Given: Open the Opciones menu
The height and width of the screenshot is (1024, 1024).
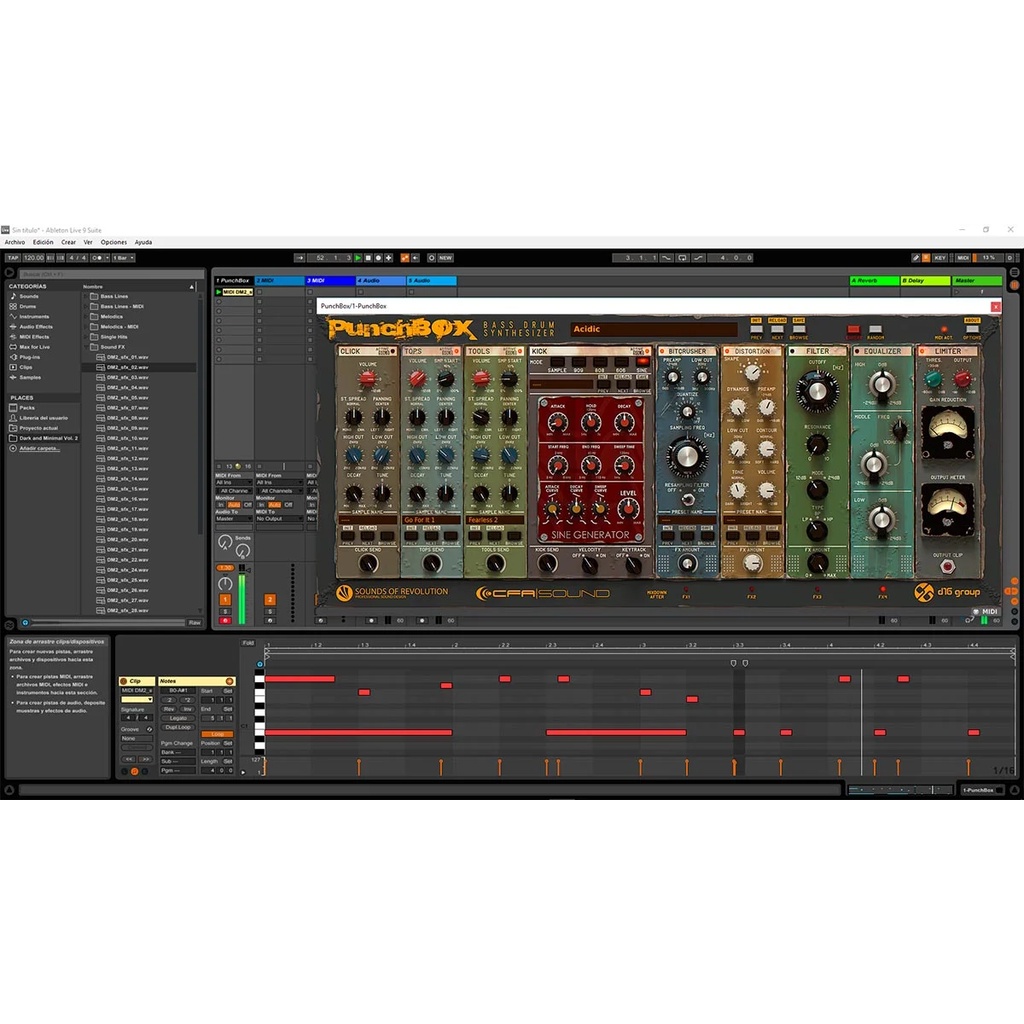Looking at the screenshot, I should (x=114, y=242).
